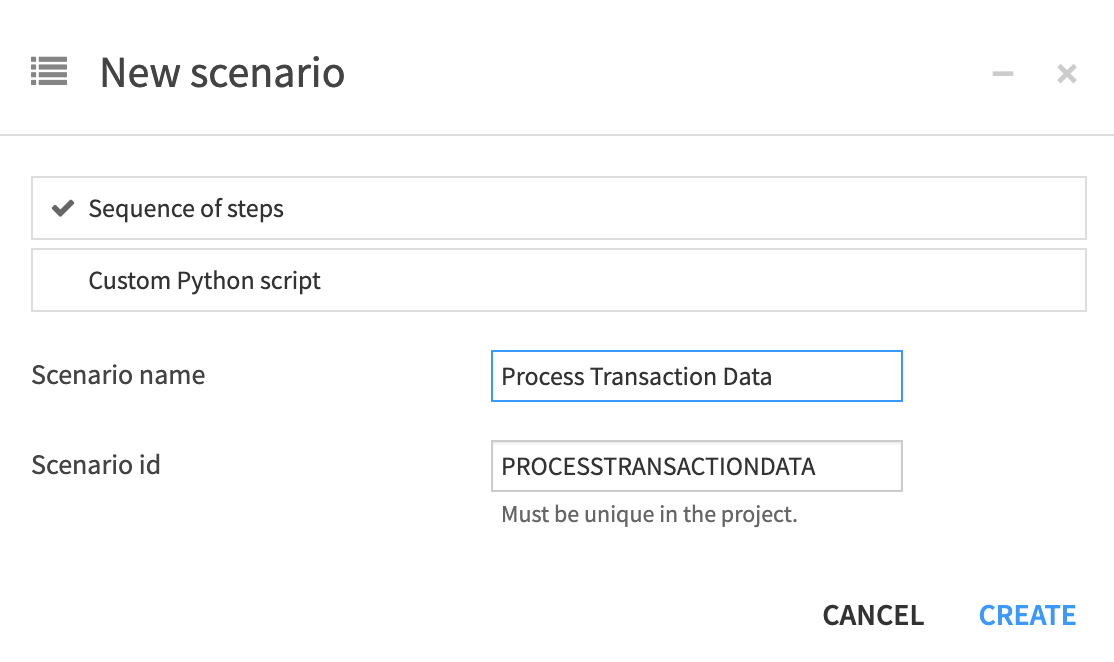This screenshot has width=1114, height=662.
Task: Click the Scenario name field label
Action: (118, 375)
